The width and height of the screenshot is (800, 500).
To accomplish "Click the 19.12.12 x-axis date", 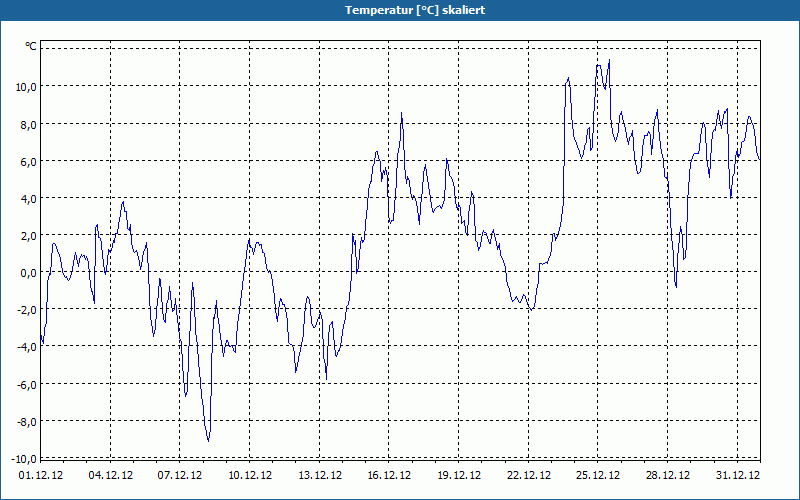I will 459,476.
